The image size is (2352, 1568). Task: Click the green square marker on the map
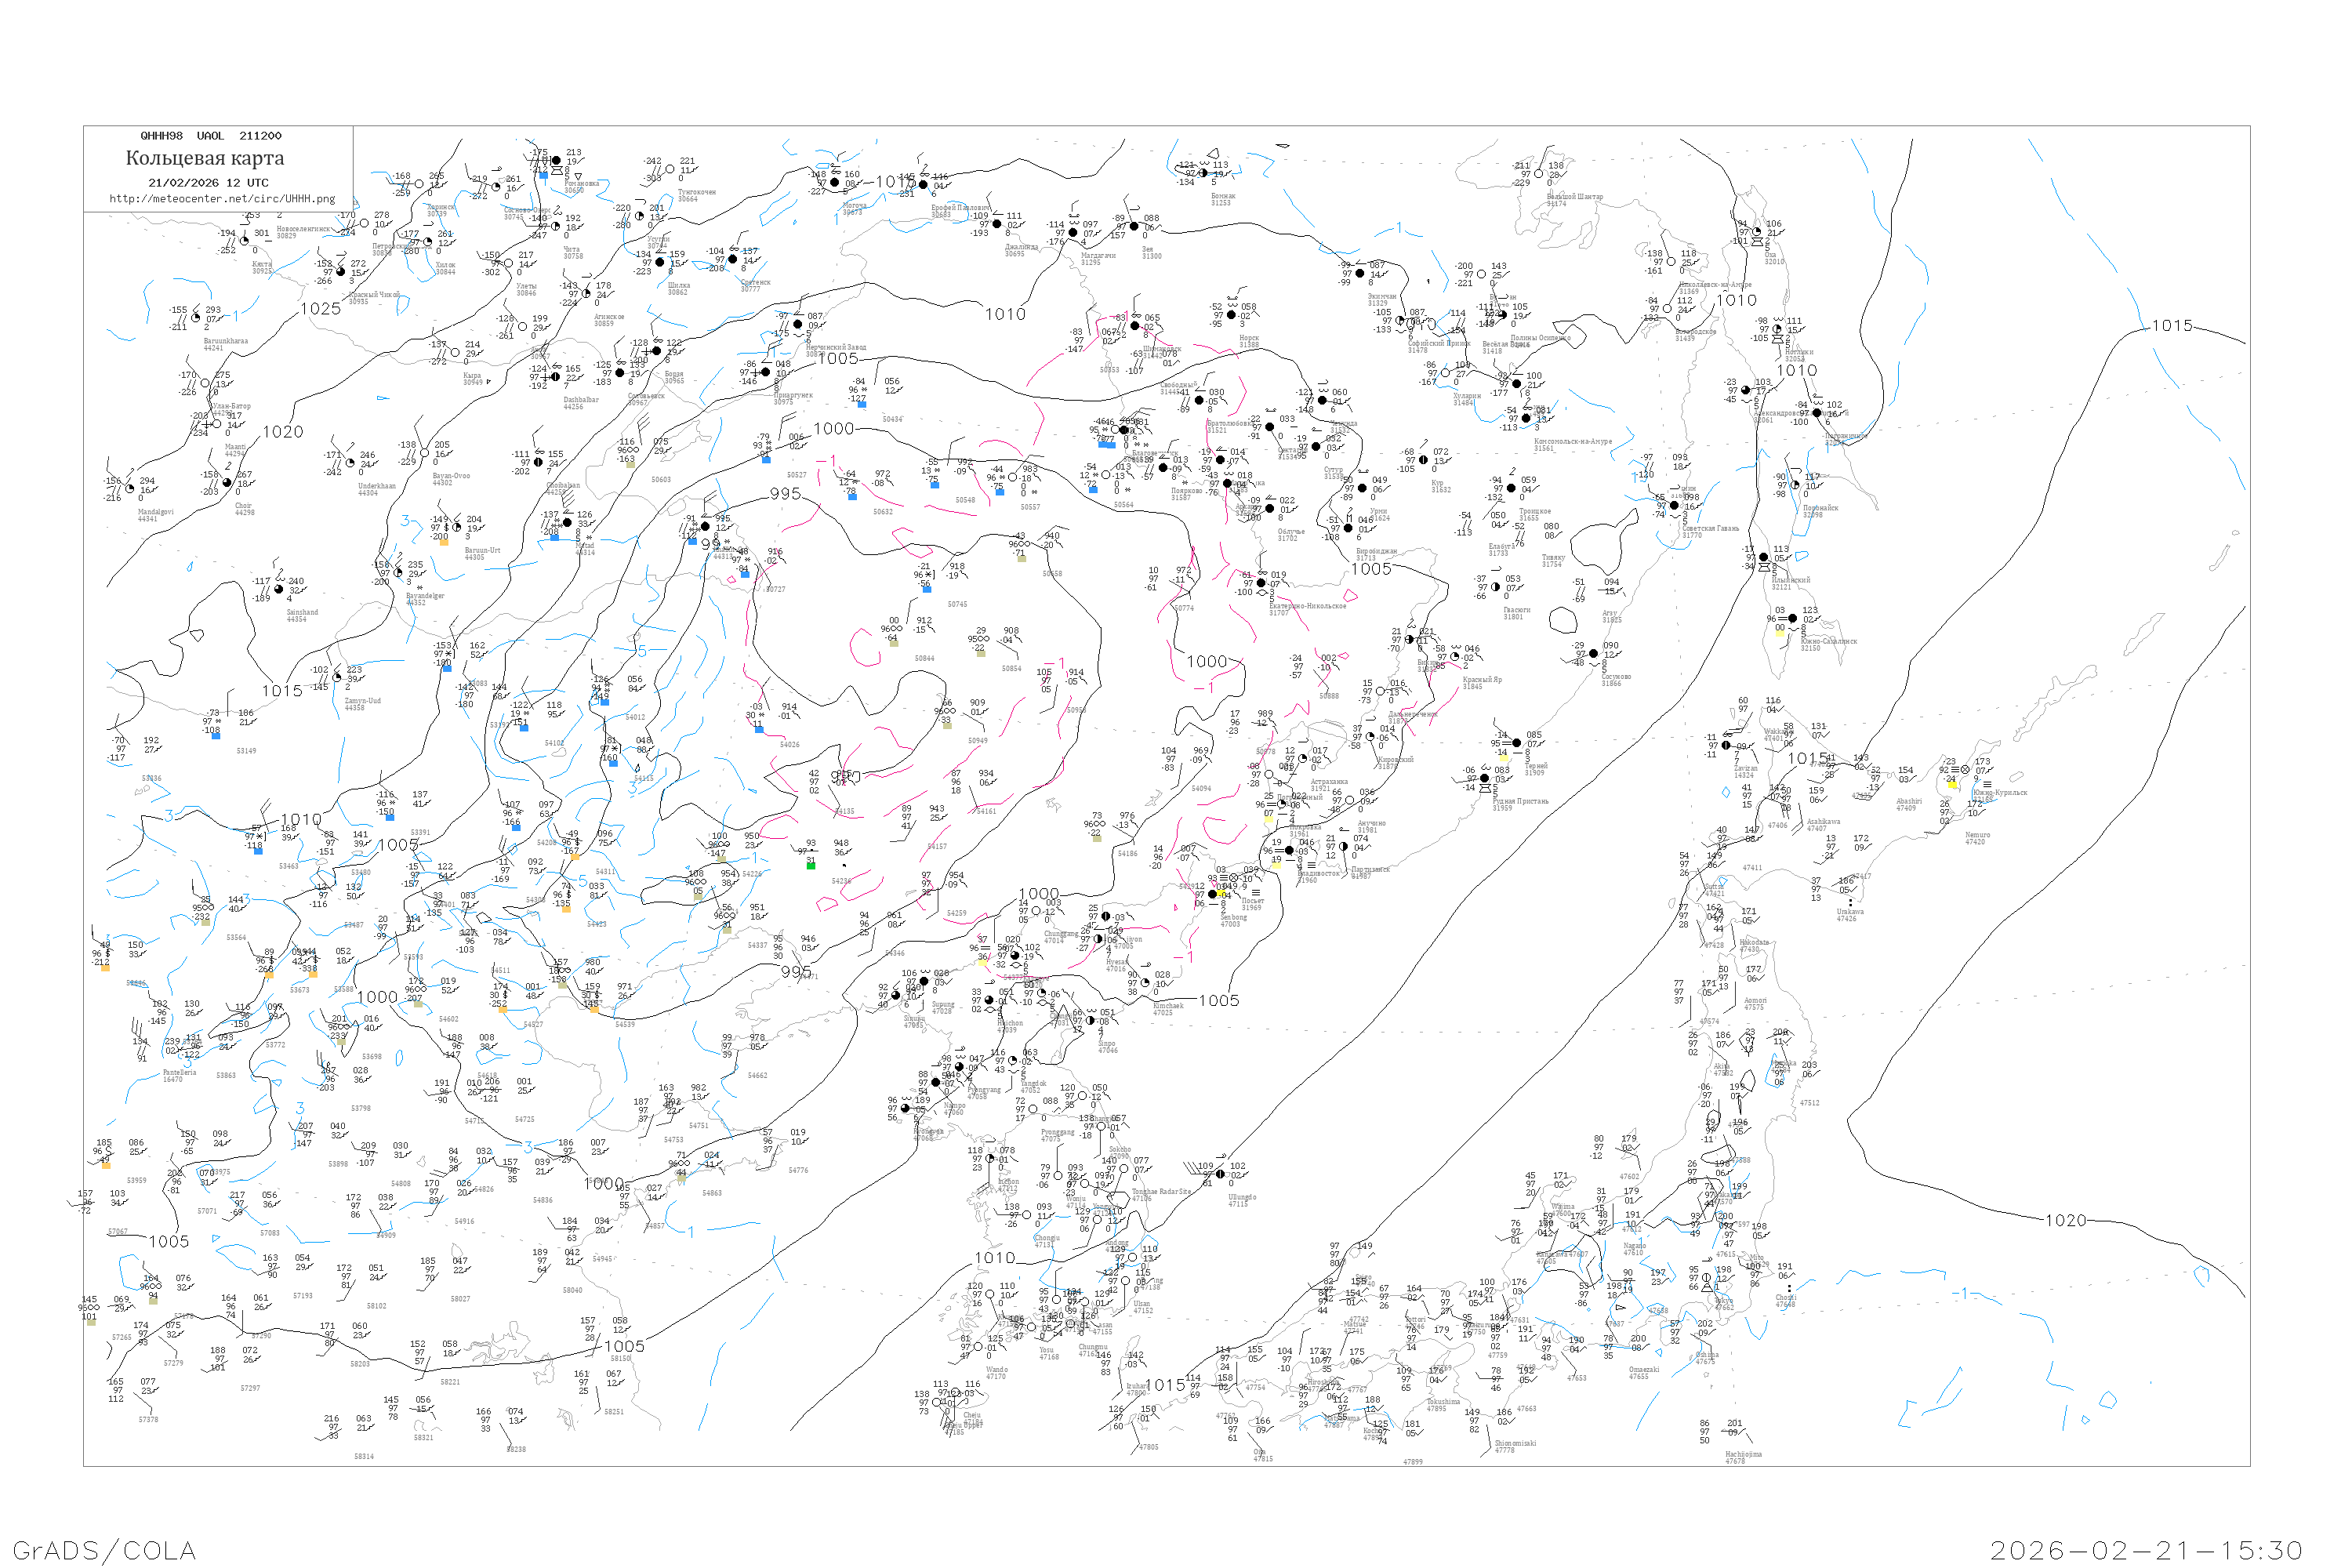click(x=811, y=866)
